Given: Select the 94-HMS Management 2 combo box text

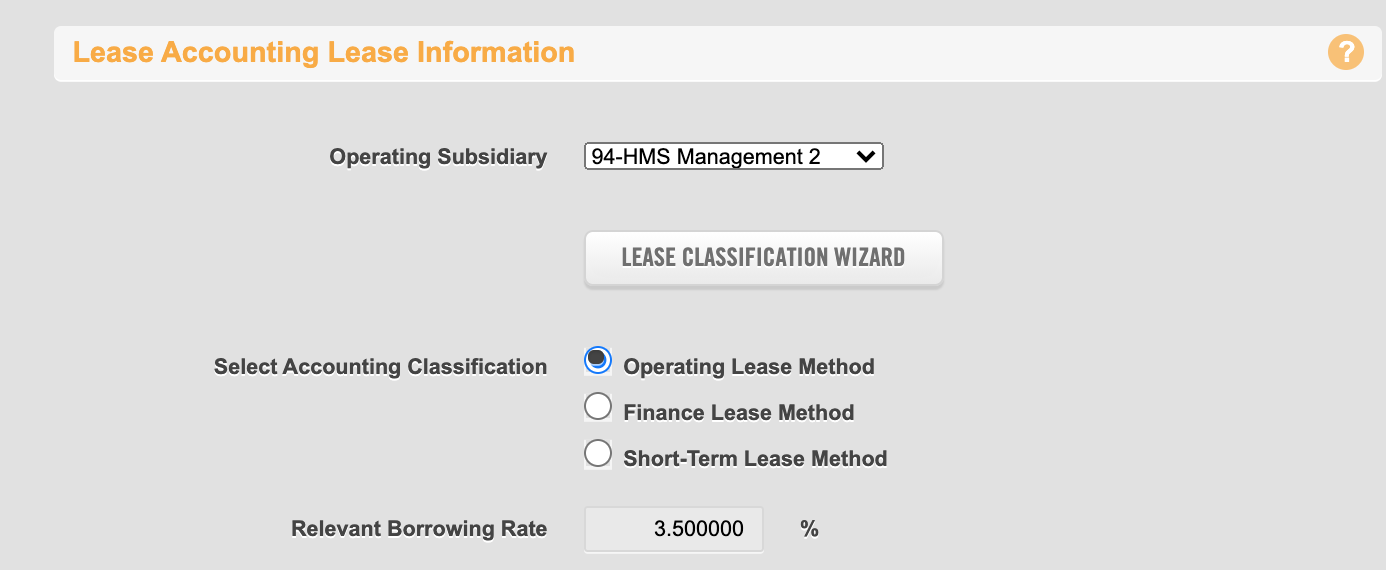Looking at the screenshot, I should click(706, 157).
